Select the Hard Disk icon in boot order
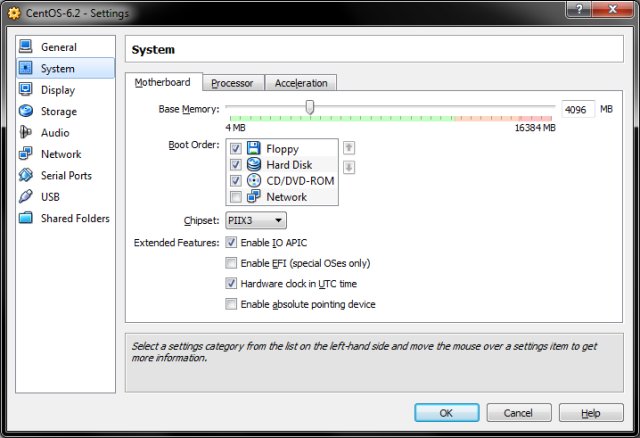The image size is (640, 438). pyautogui.click(x=253, y=165)
